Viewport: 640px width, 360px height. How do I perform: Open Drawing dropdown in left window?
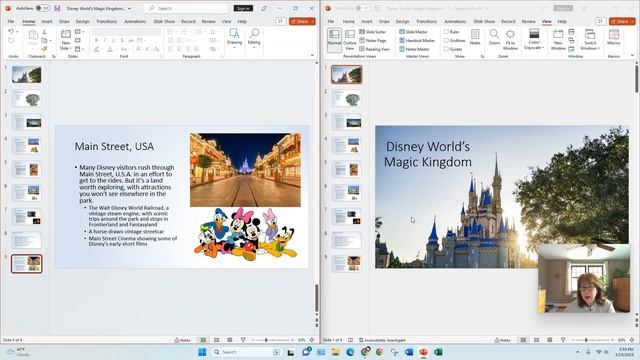point(234,38)
